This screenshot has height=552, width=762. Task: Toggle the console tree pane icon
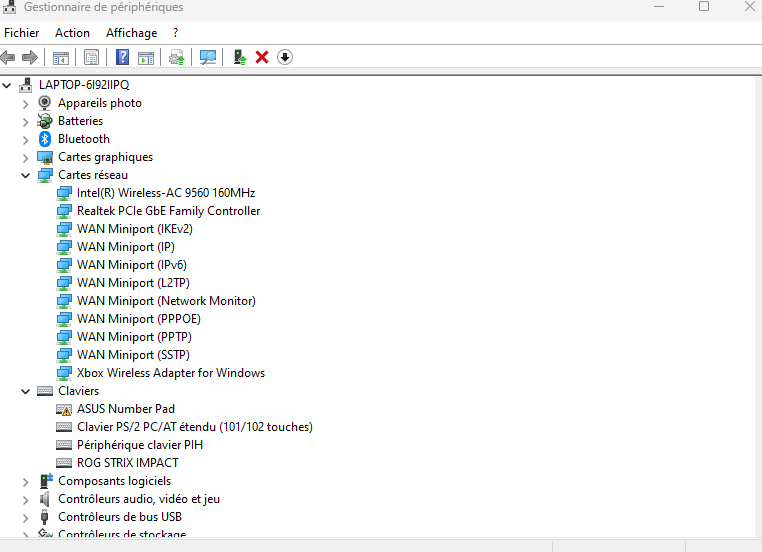click(61, 57)
